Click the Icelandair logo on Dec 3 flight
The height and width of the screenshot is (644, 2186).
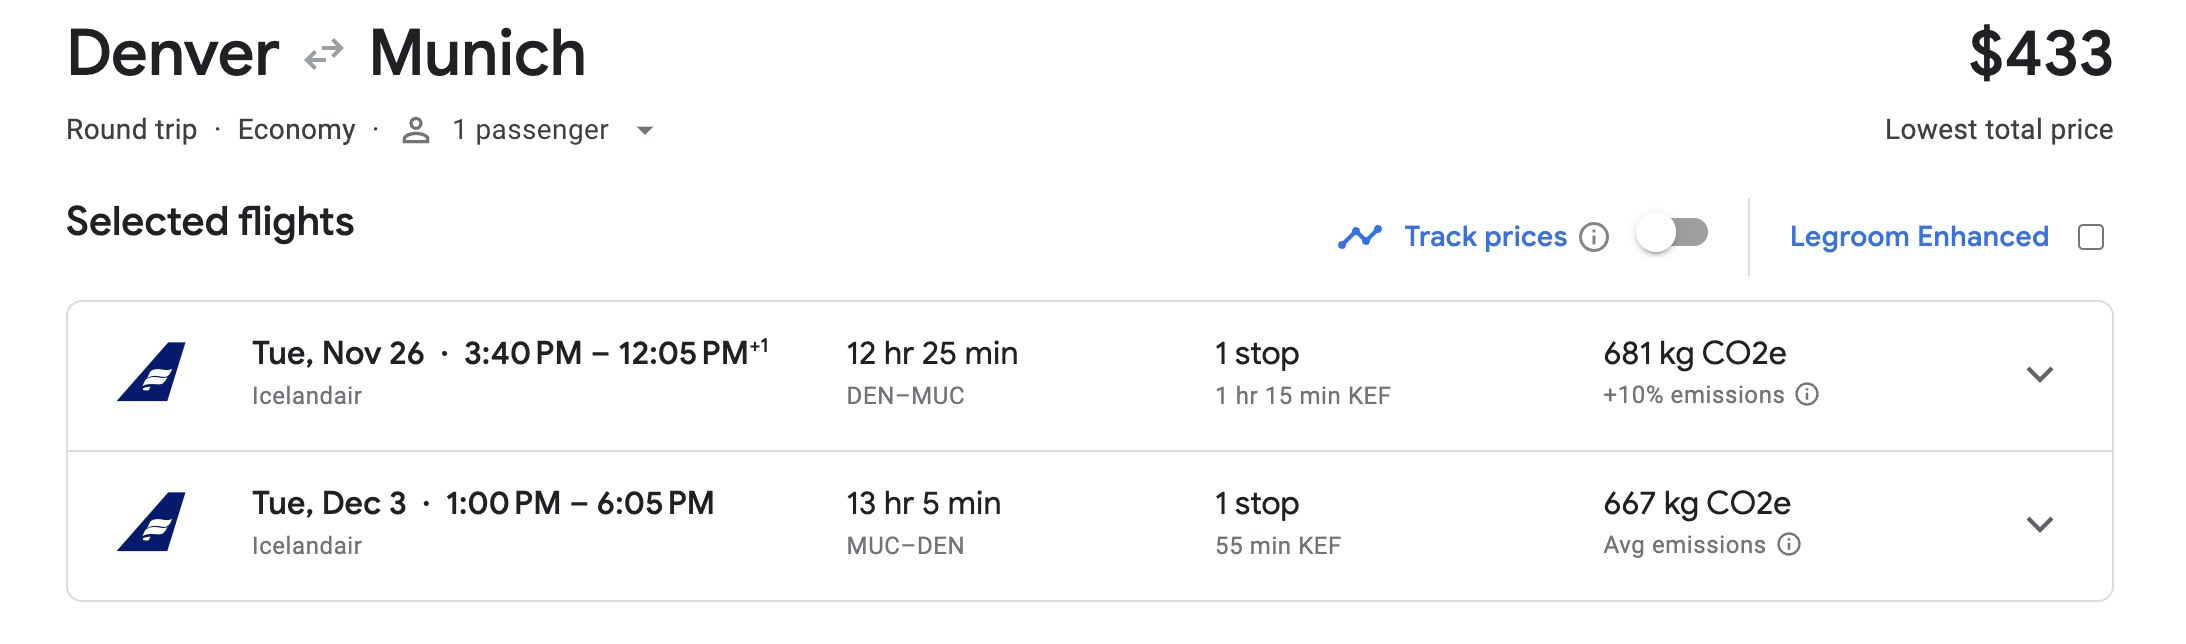[152, 521]
